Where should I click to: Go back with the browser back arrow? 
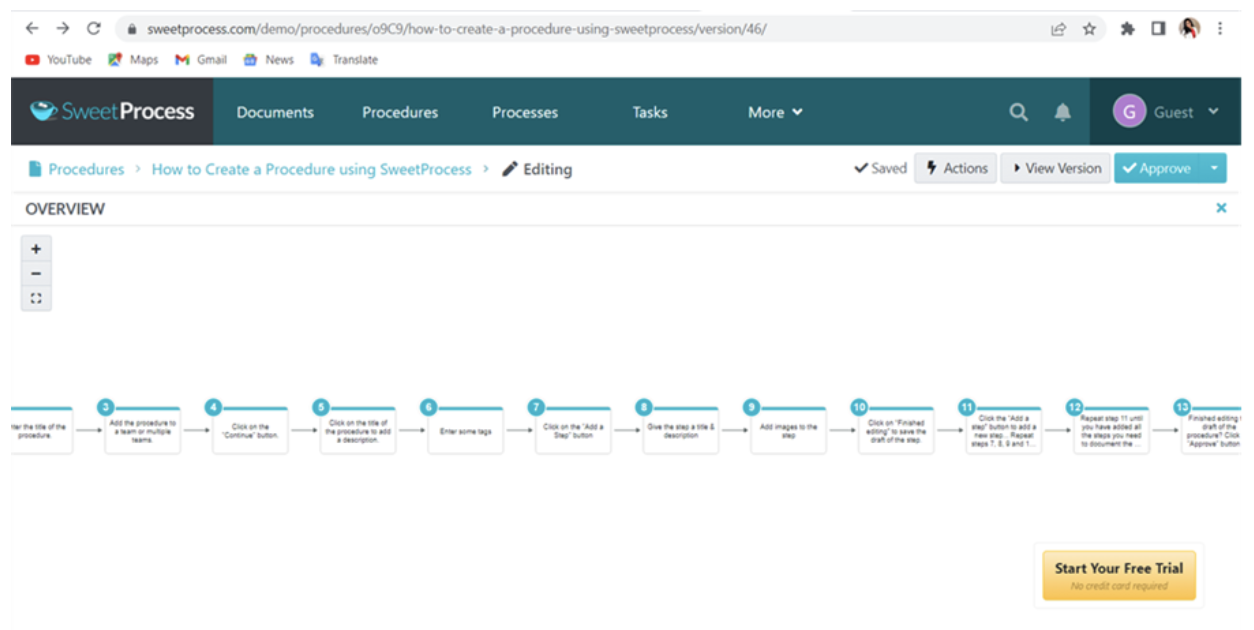[32, 29]
